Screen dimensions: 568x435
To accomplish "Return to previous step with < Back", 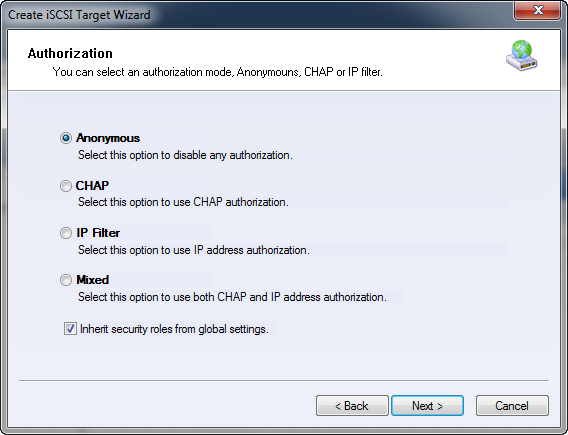I will coord(352,406).
